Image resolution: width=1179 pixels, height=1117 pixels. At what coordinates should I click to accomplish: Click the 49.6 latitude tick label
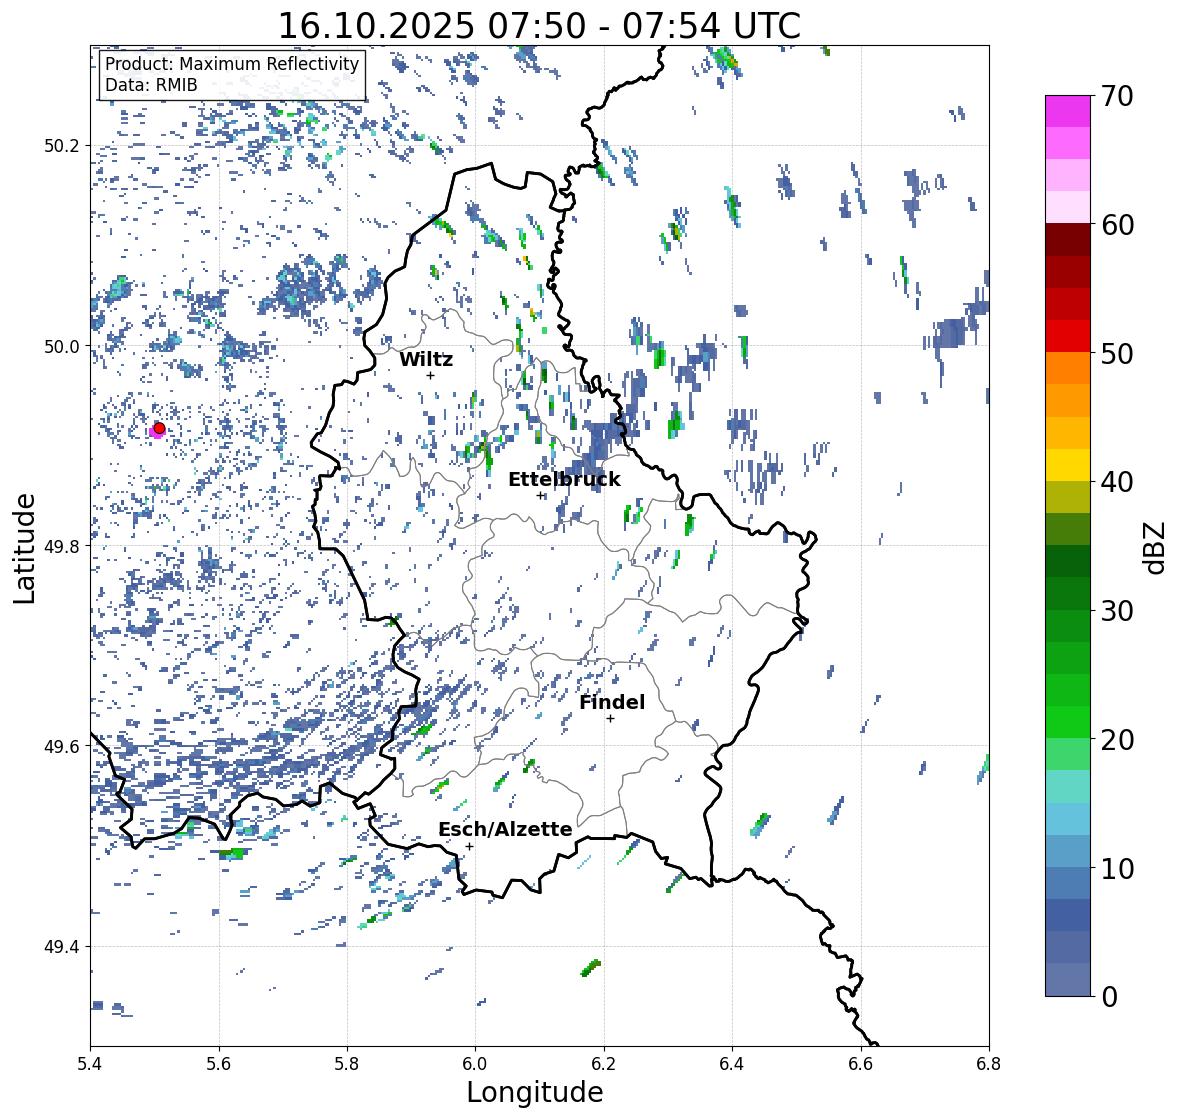62,746
